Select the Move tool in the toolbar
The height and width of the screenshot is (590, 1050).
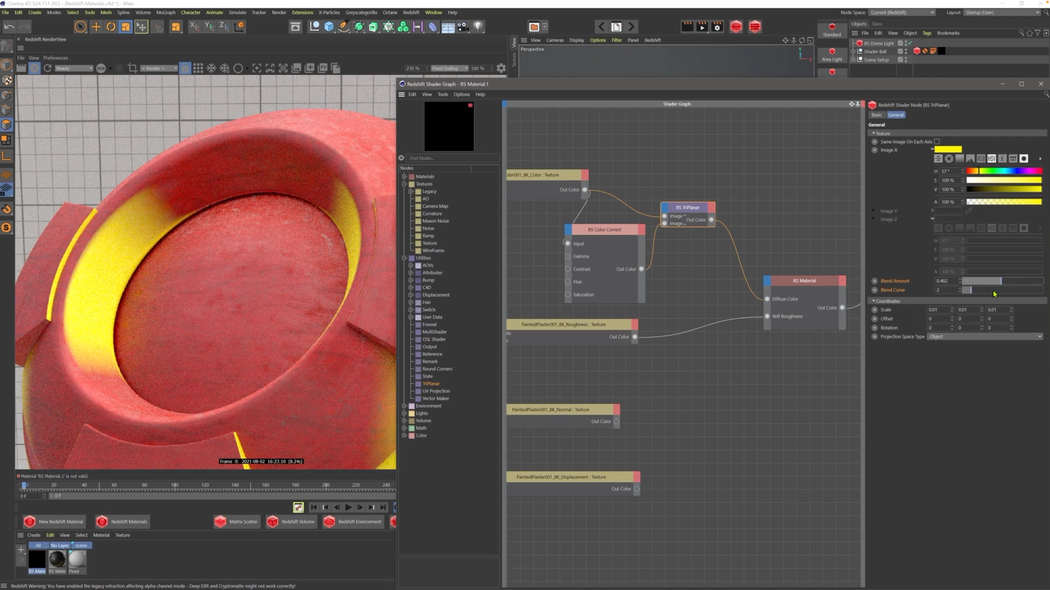pyautogui.click(x=96, y=27)
